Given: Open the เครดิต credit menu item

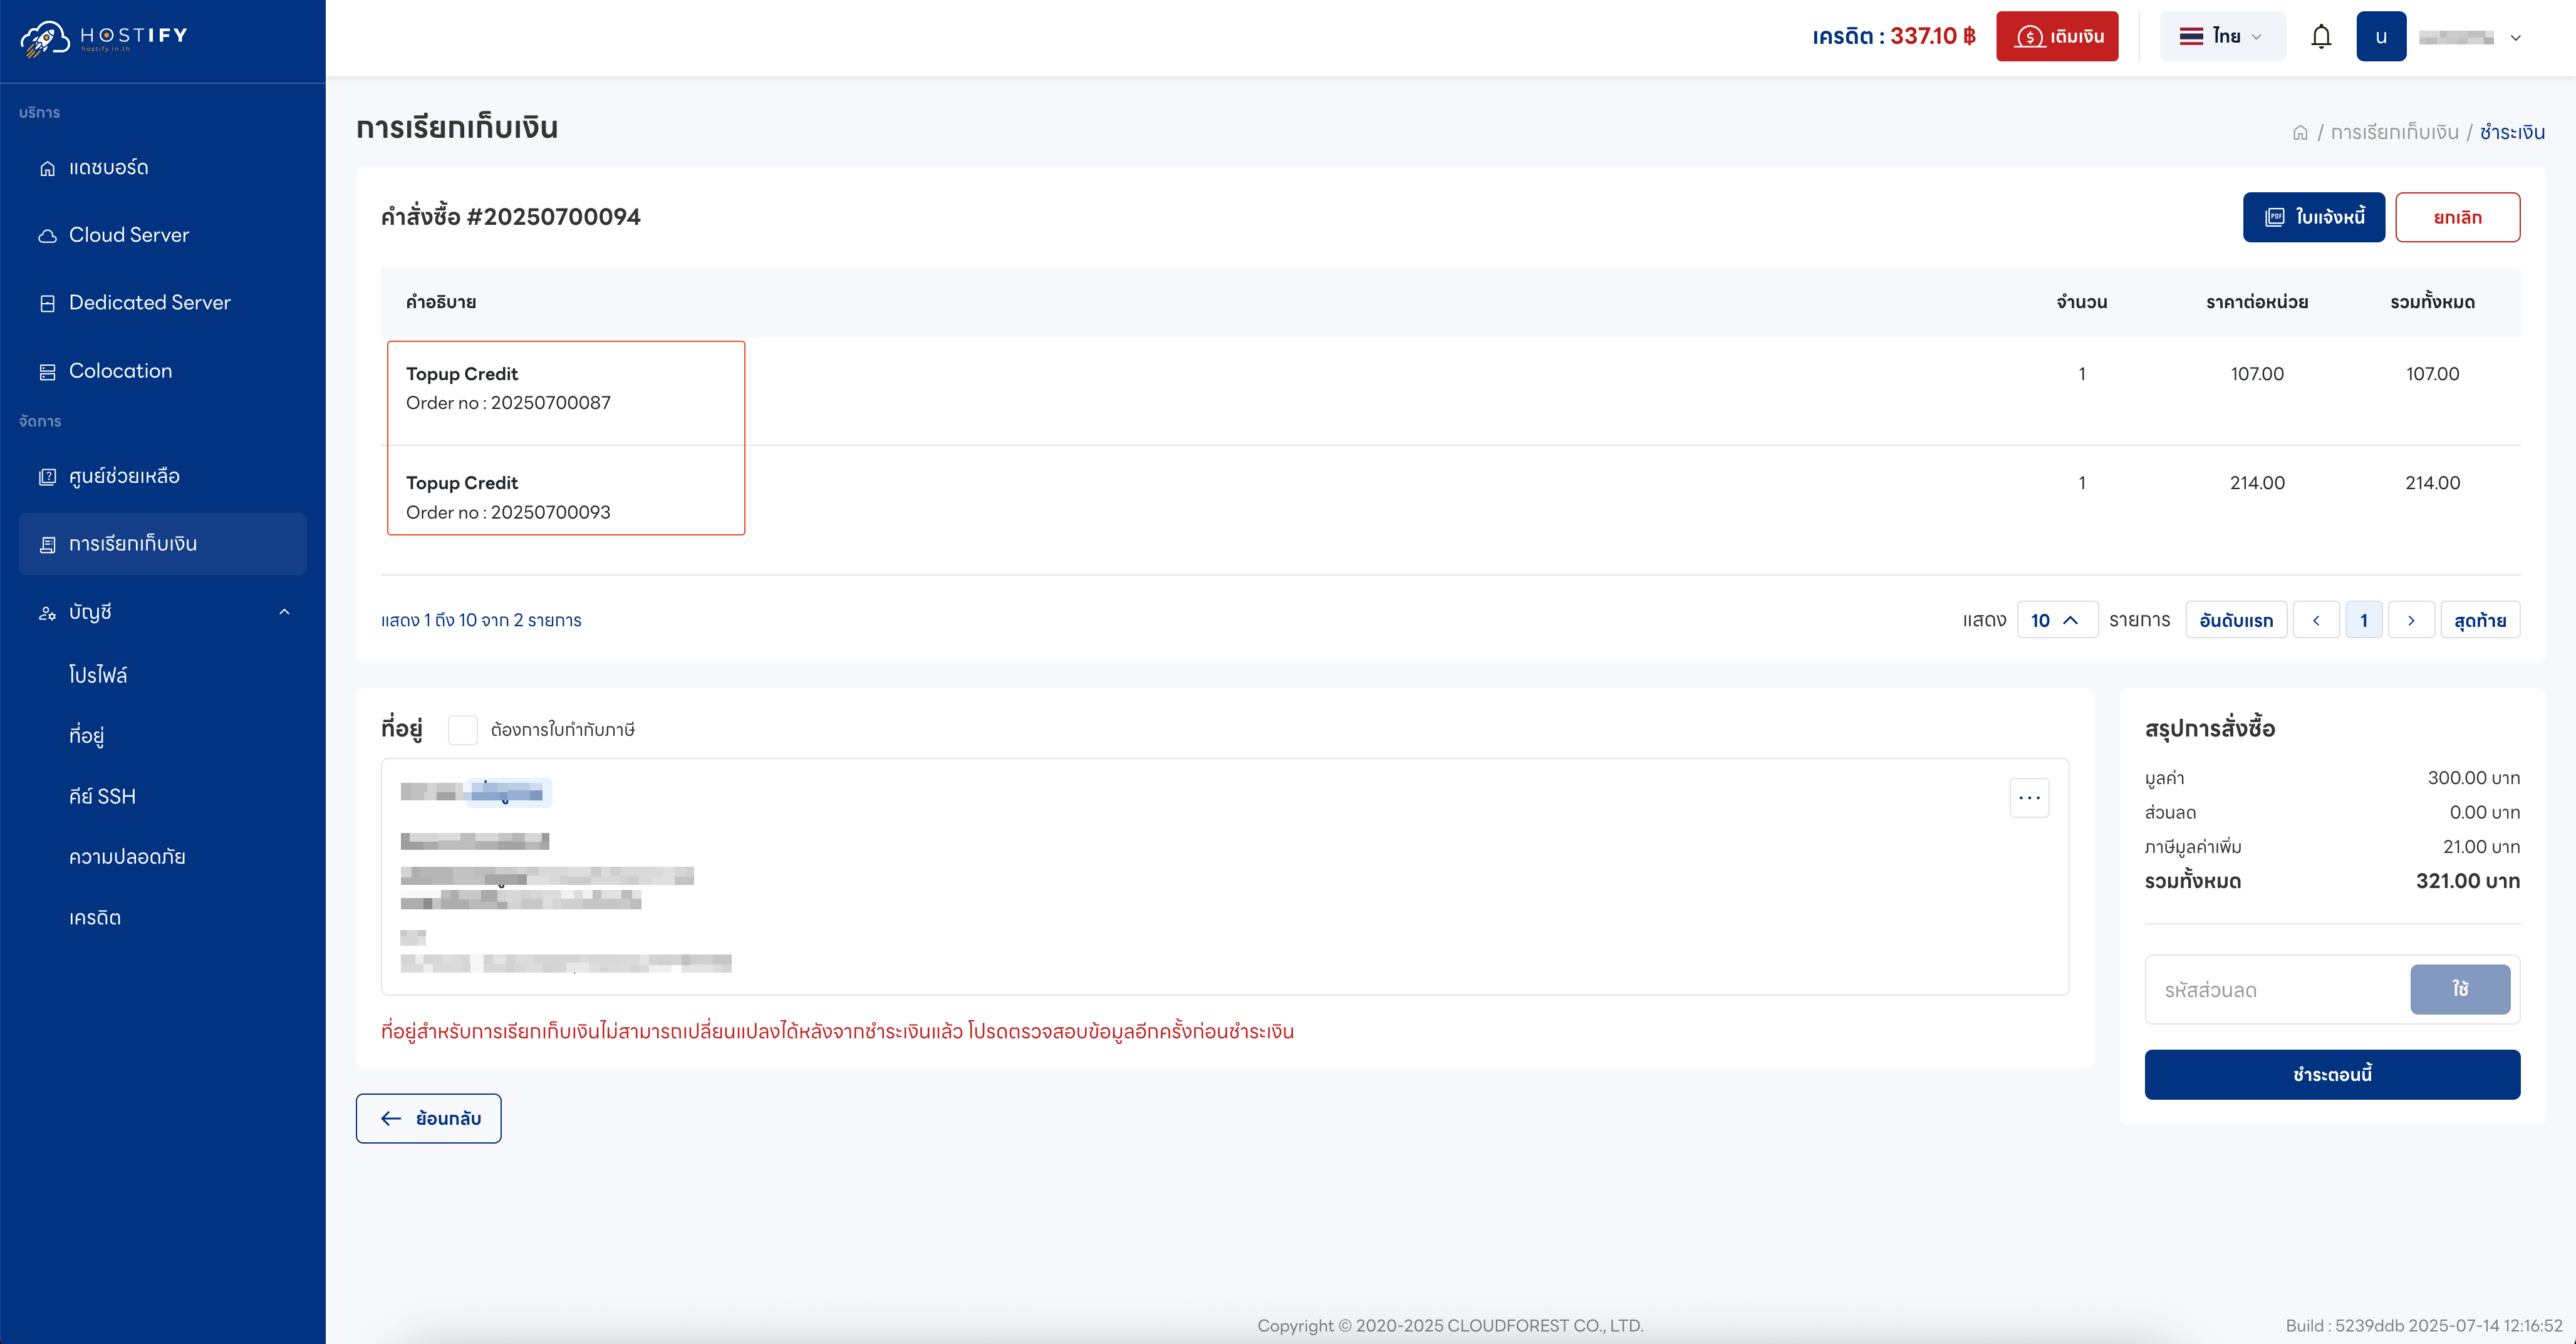Looking at the screenshot, I should click(x=95, y=918).
